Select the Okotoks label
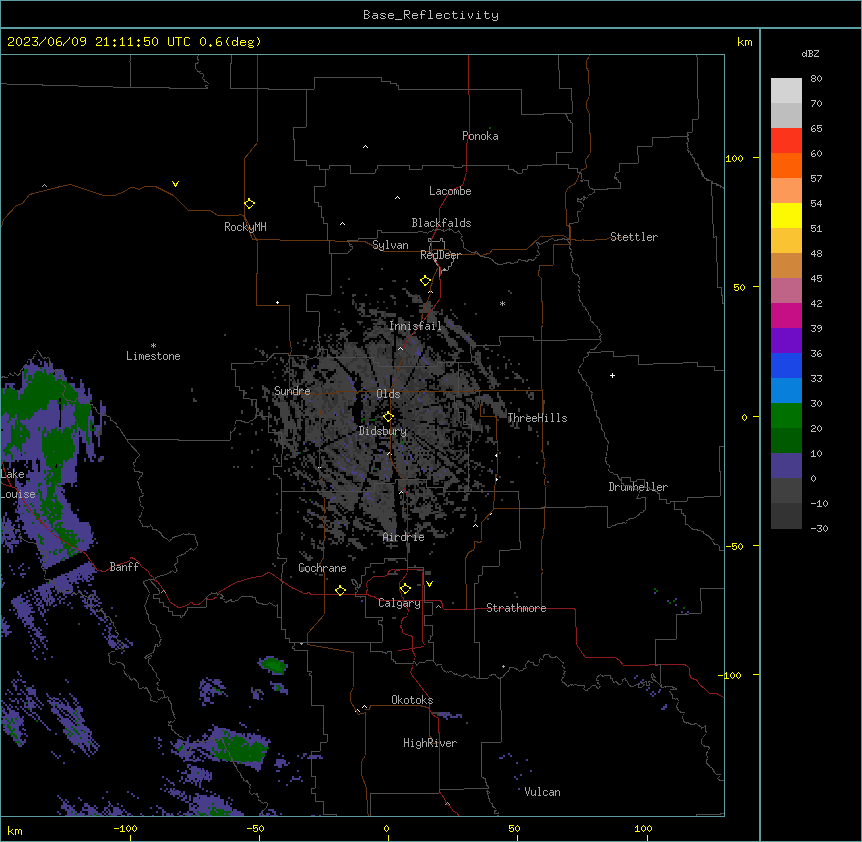The image size is (862, 842). click(x=412, y=700)
